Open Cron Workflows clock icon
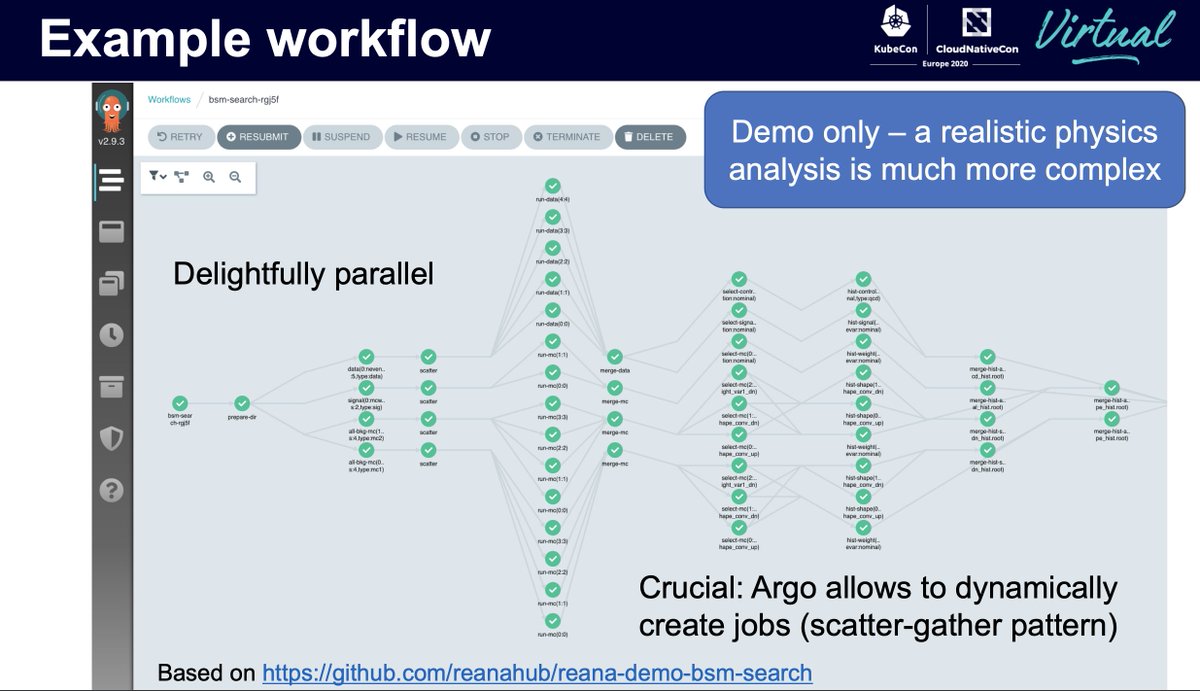 tap(111, 336)
